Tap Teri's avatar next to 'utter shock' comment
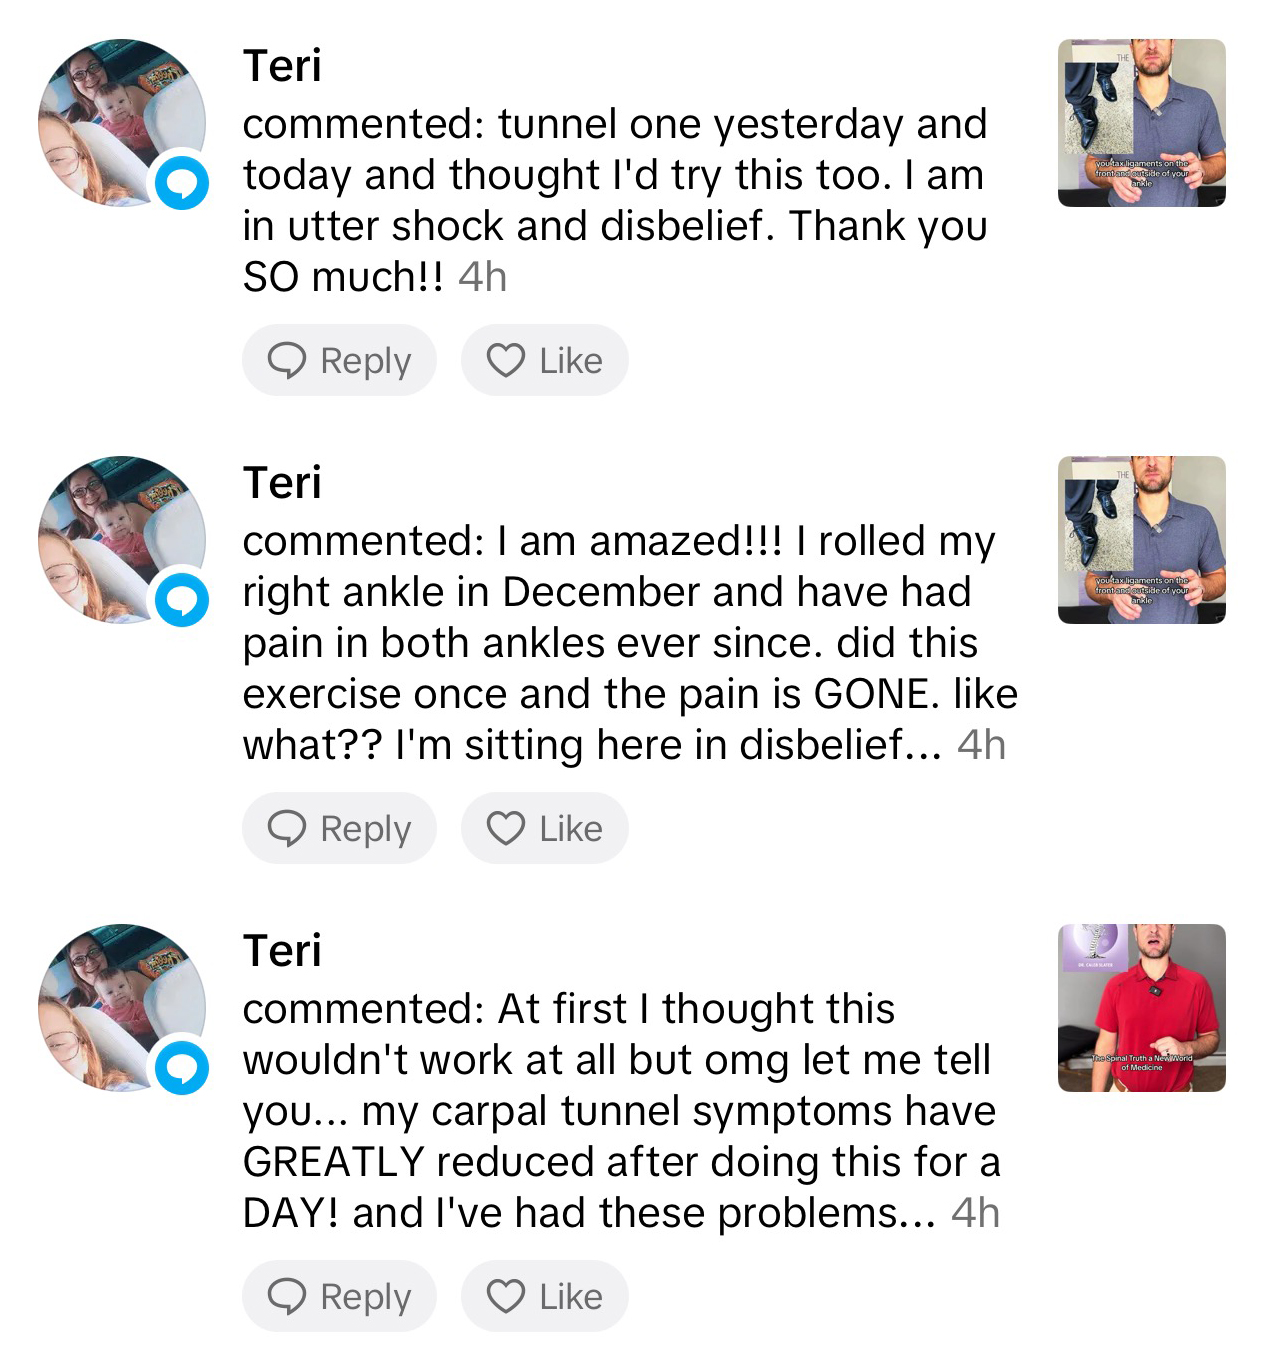This screenshot has height=1362, width=1264. coord(115,120)
